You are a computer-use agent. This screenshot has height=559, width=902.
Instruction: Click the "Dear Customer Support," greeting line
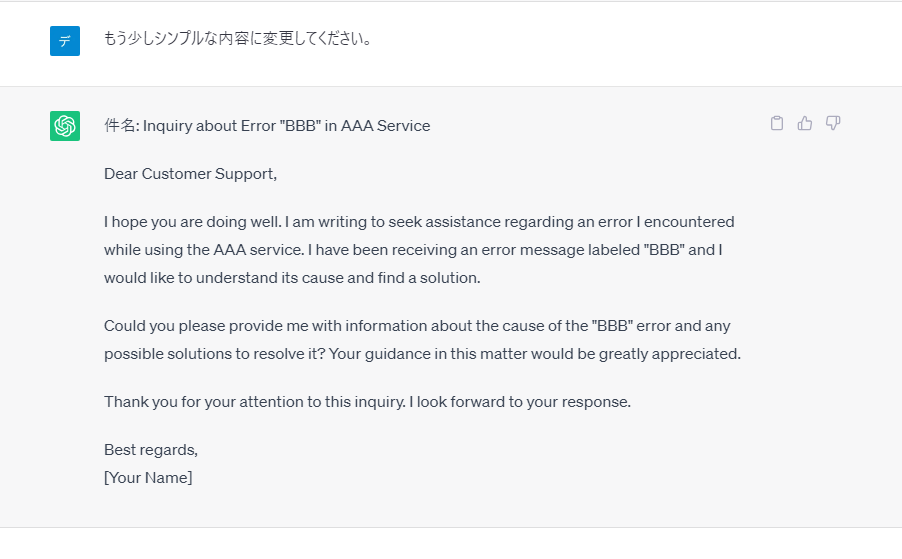coord(190,174)
